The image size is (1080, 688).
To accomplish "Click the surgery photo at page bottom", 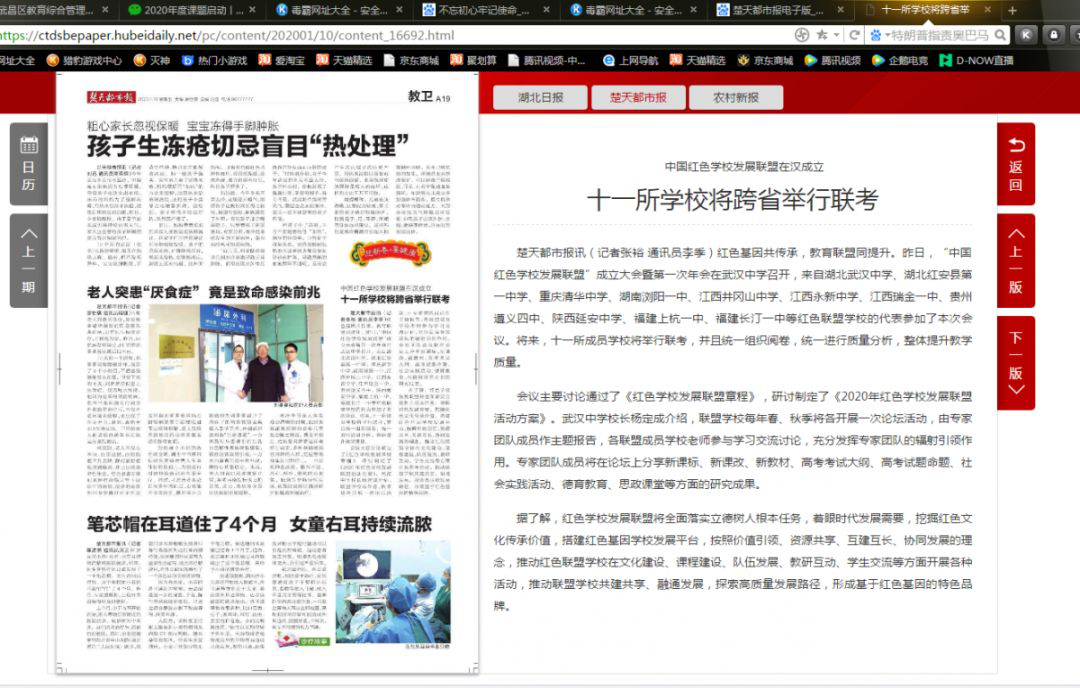I will (393, 592).
